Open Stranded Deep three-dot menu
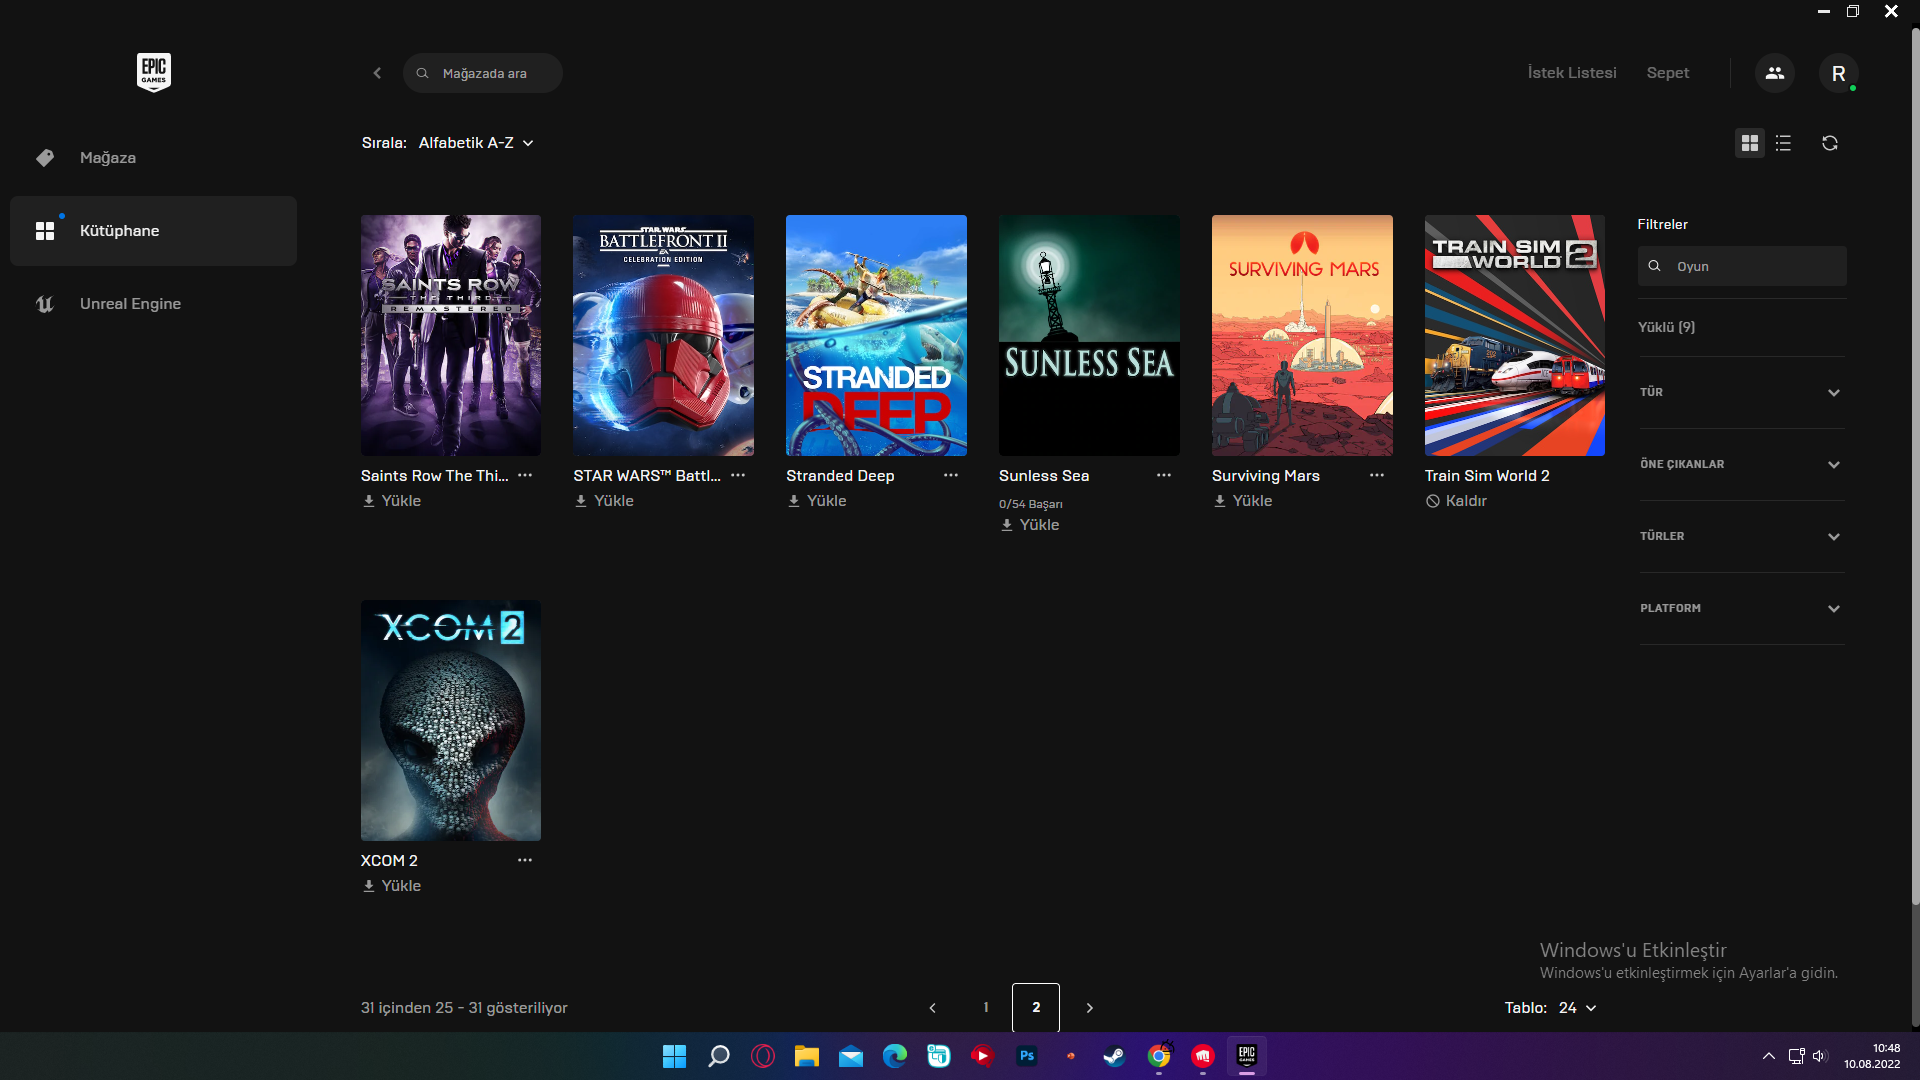The image size is (1920, 1080). (951, 475)
